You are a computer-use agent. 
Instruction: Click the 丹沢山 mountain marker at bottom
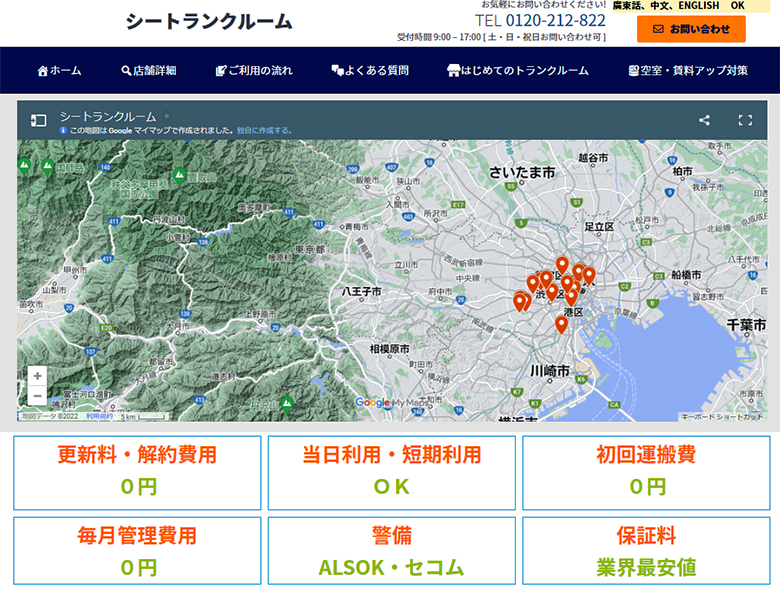(286, 404)
